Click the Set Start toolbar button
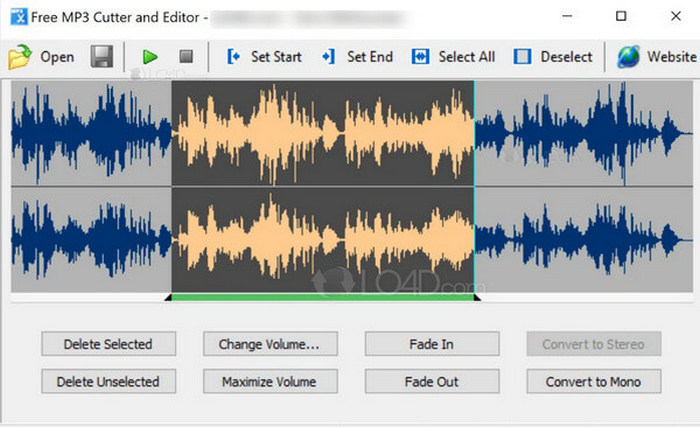700x427 pixels. (264, 57)
